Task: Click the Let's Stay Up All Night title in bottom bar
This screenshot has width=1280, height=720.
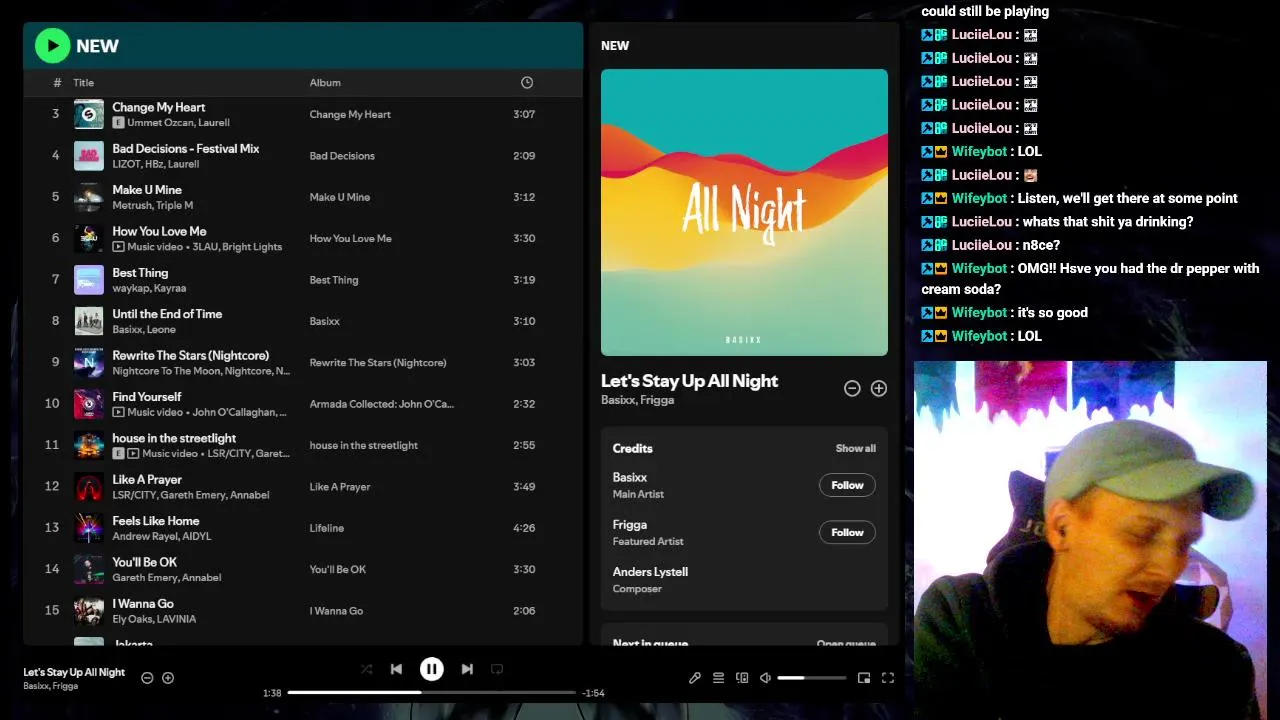Action: pos(74,672)
